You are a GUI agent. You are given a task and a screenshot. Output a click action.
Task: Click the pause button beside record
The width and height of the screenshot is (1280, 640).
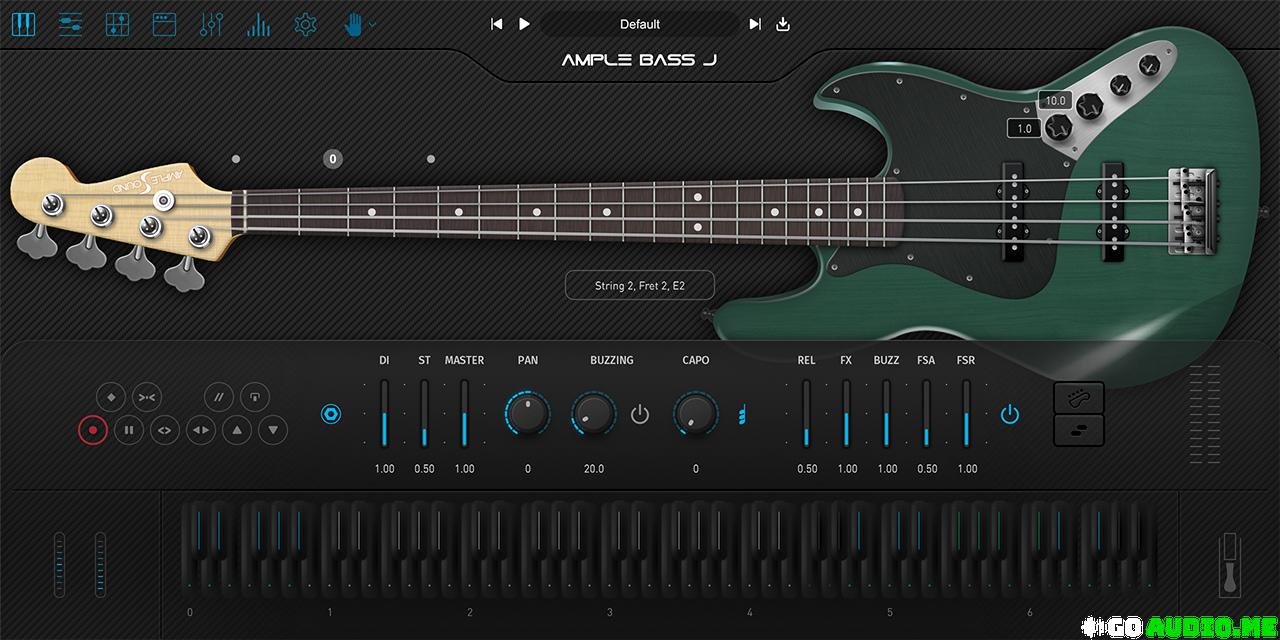coord(129,431)
